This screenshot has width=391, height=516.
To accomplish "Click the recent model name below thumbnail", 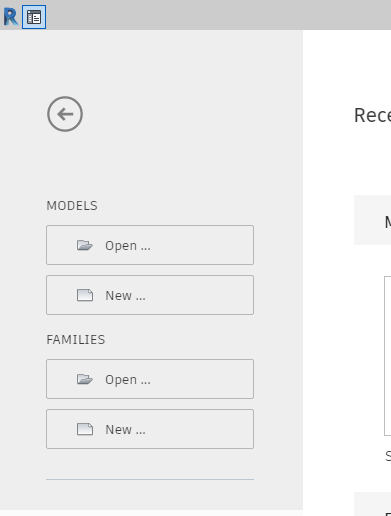I will pos(388,456).
